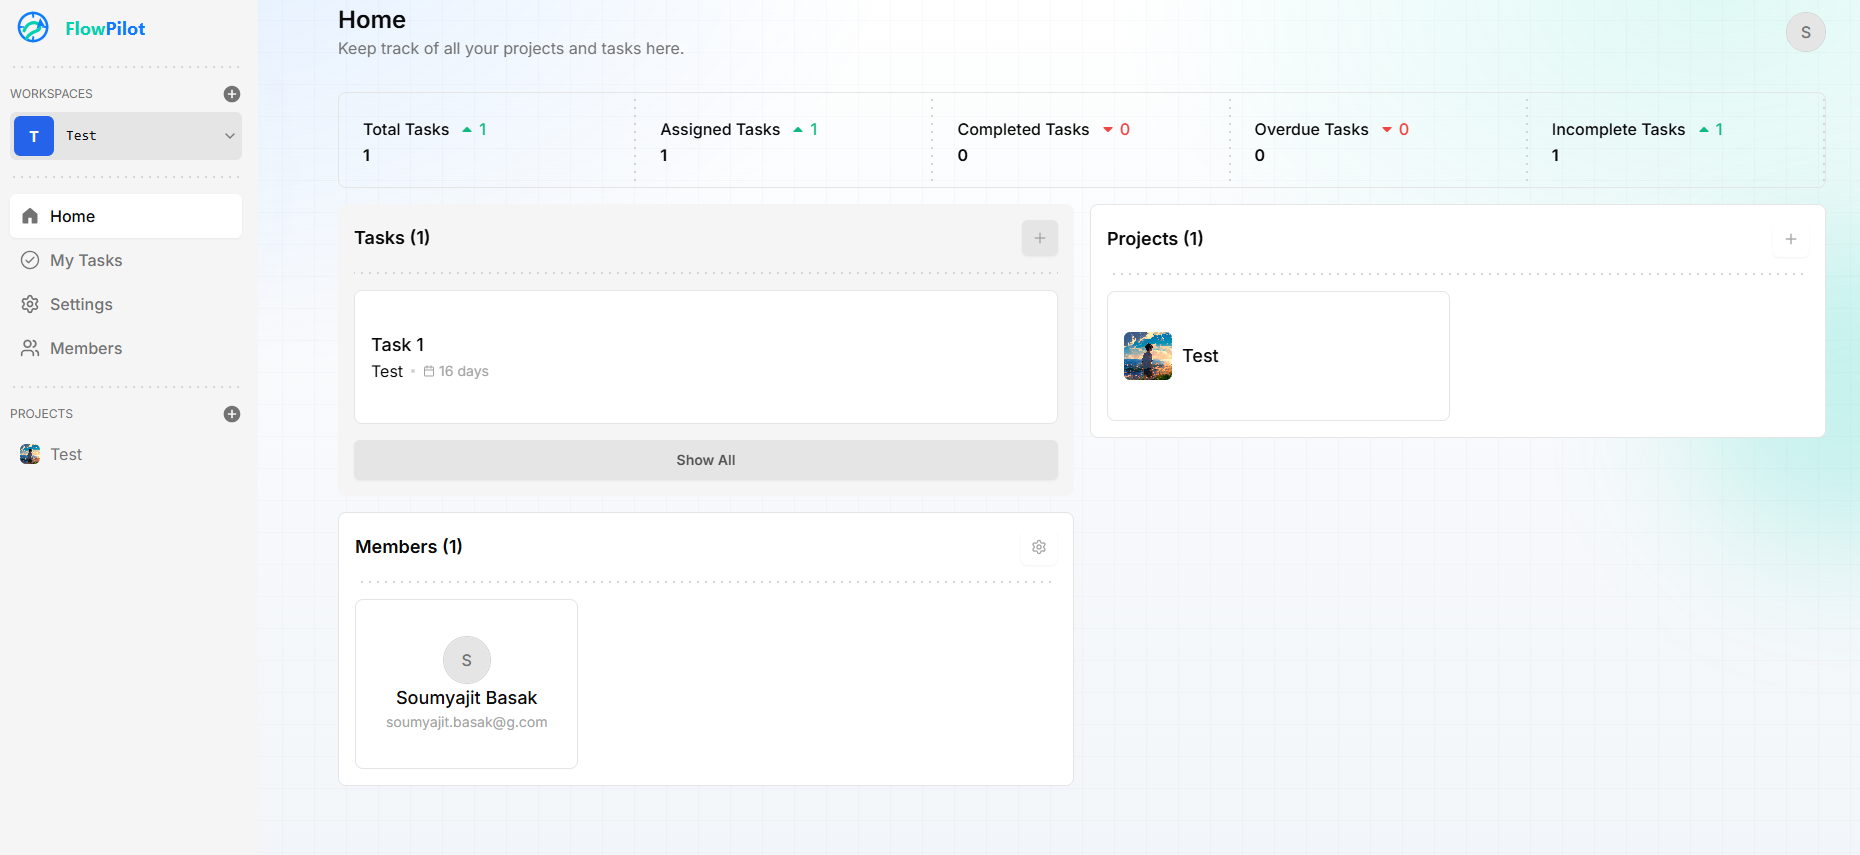Select Soumyajit Basak member card
This screenshot has width=1860, height=855.
(466, 684)
